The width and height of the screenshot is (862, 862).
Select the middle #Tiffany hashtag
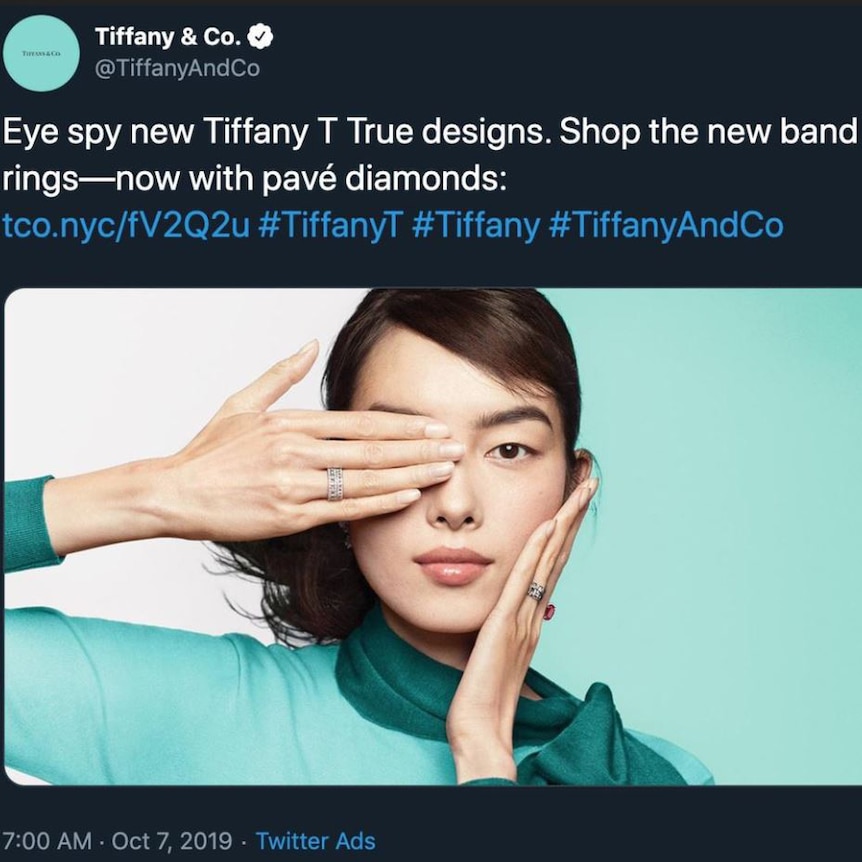pos(476,225)
